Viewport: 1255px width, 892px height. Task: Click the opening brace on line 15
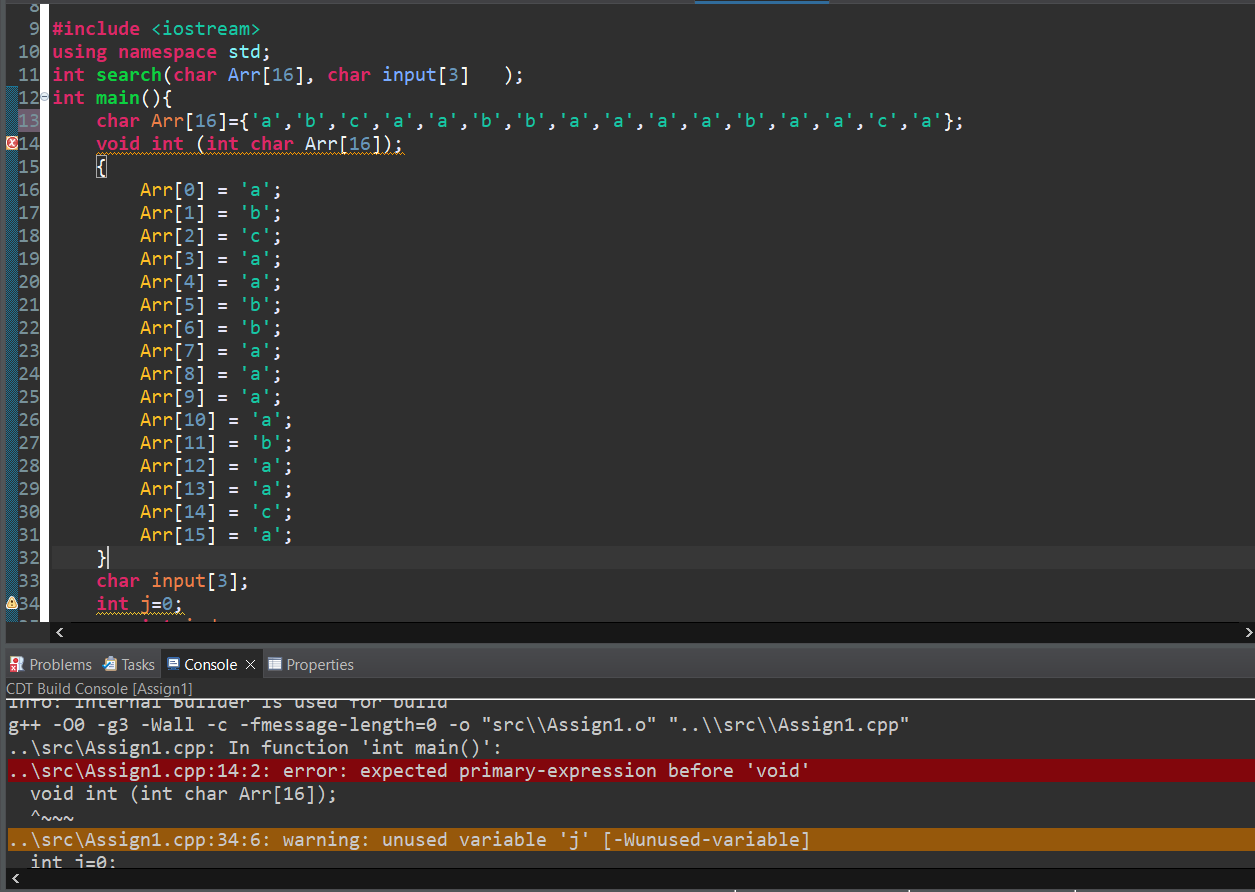click(x=101, y=167)
